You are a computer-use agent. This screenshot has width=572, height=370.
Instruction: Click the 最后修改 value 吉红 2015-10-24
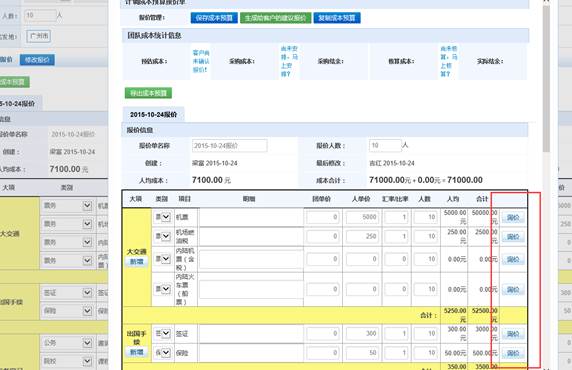pyautogui.click(x=392, y=163)
